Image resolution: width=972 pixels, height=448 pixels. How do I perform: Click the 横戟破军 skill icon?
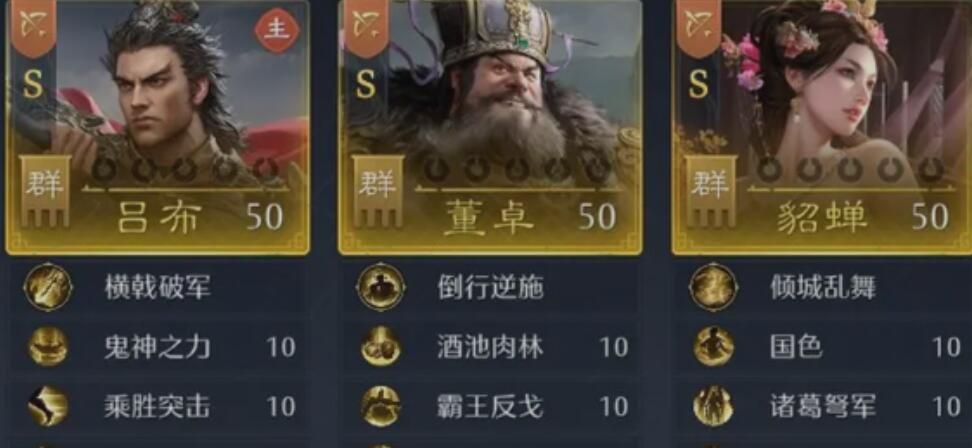(48, 287)
